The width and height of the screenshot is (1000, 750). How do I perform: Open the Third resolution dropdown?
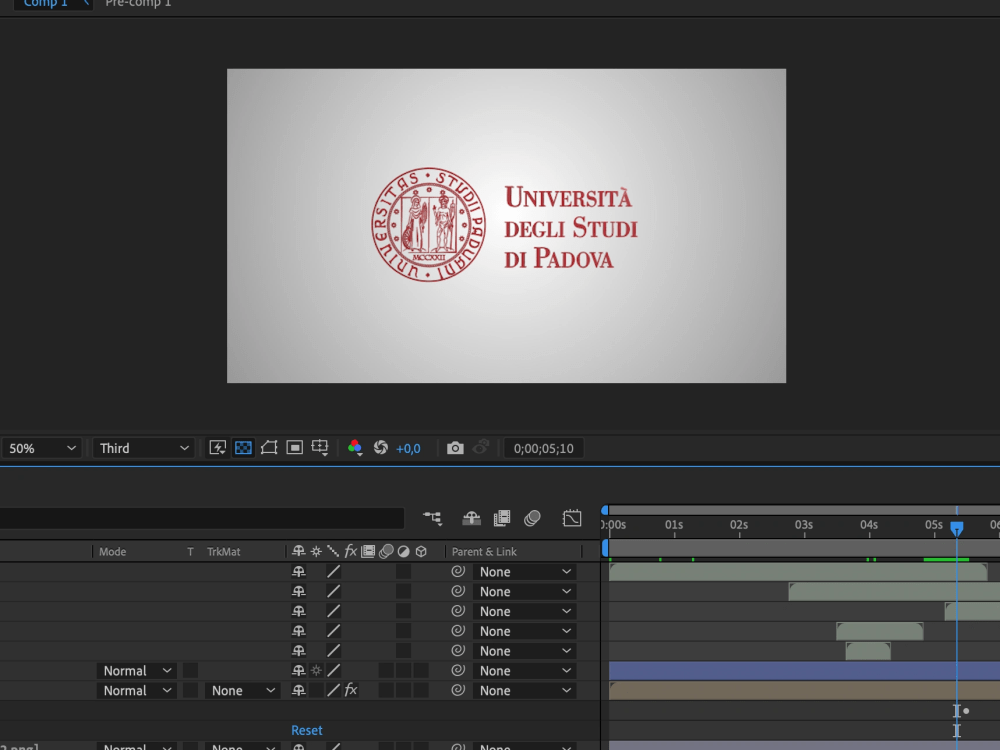pyautogui.click(x=144, y=448)
